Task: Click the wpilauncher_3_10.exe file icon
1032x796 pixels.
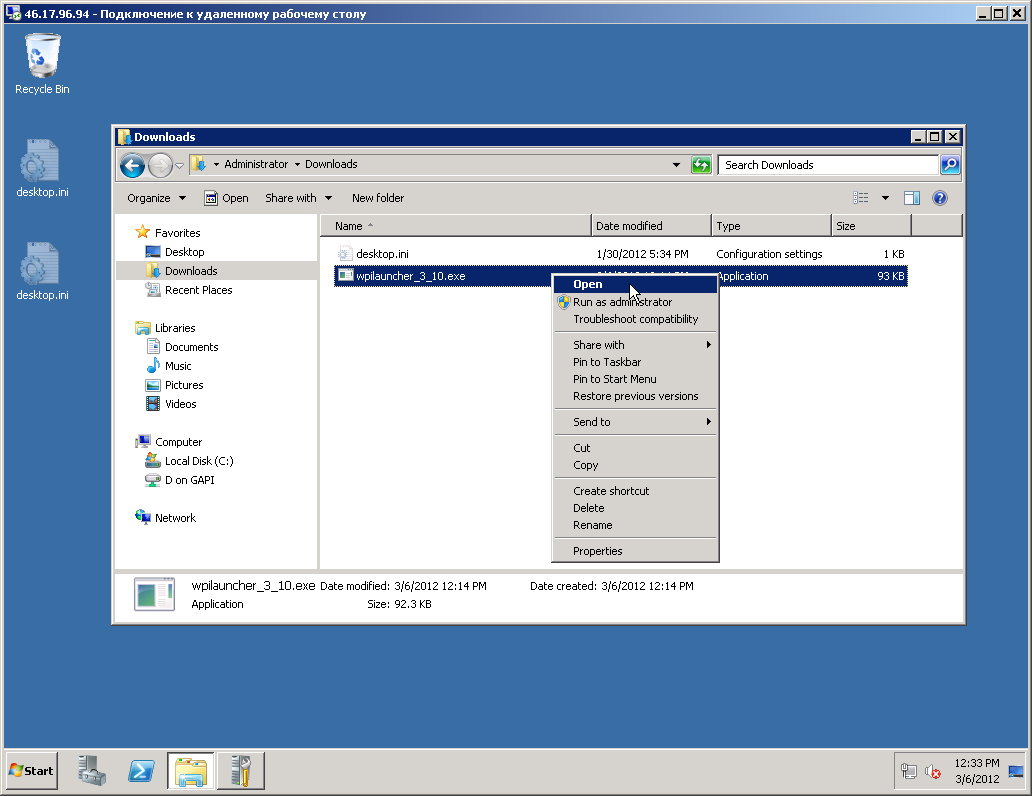Action: [x=345, y=276]
